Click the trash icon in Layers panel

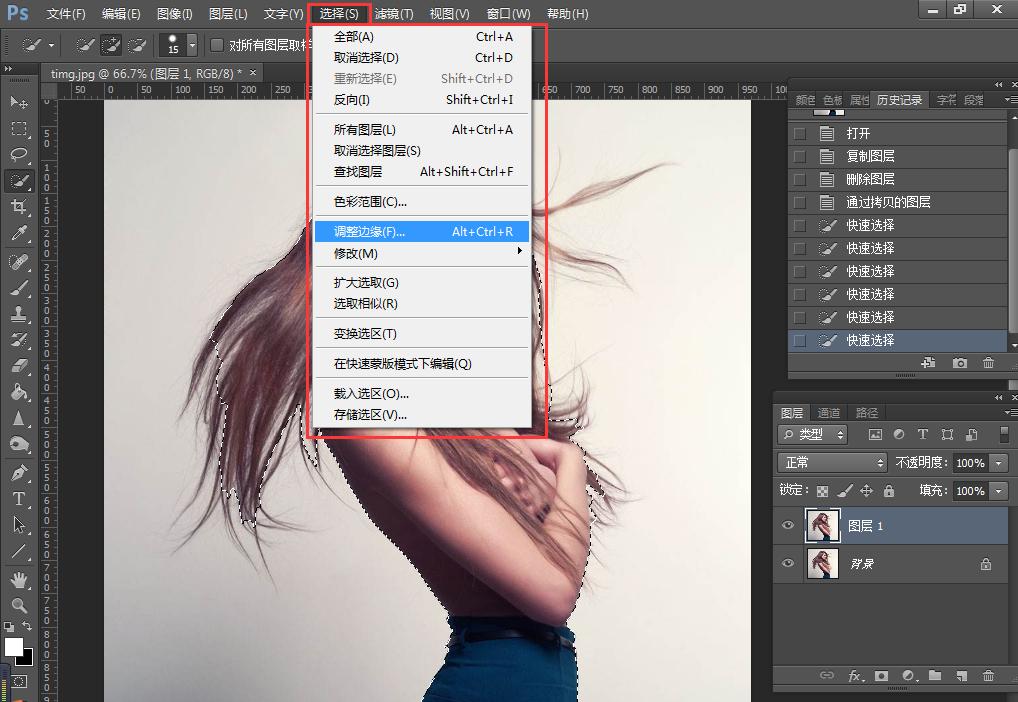click(989, 676)
